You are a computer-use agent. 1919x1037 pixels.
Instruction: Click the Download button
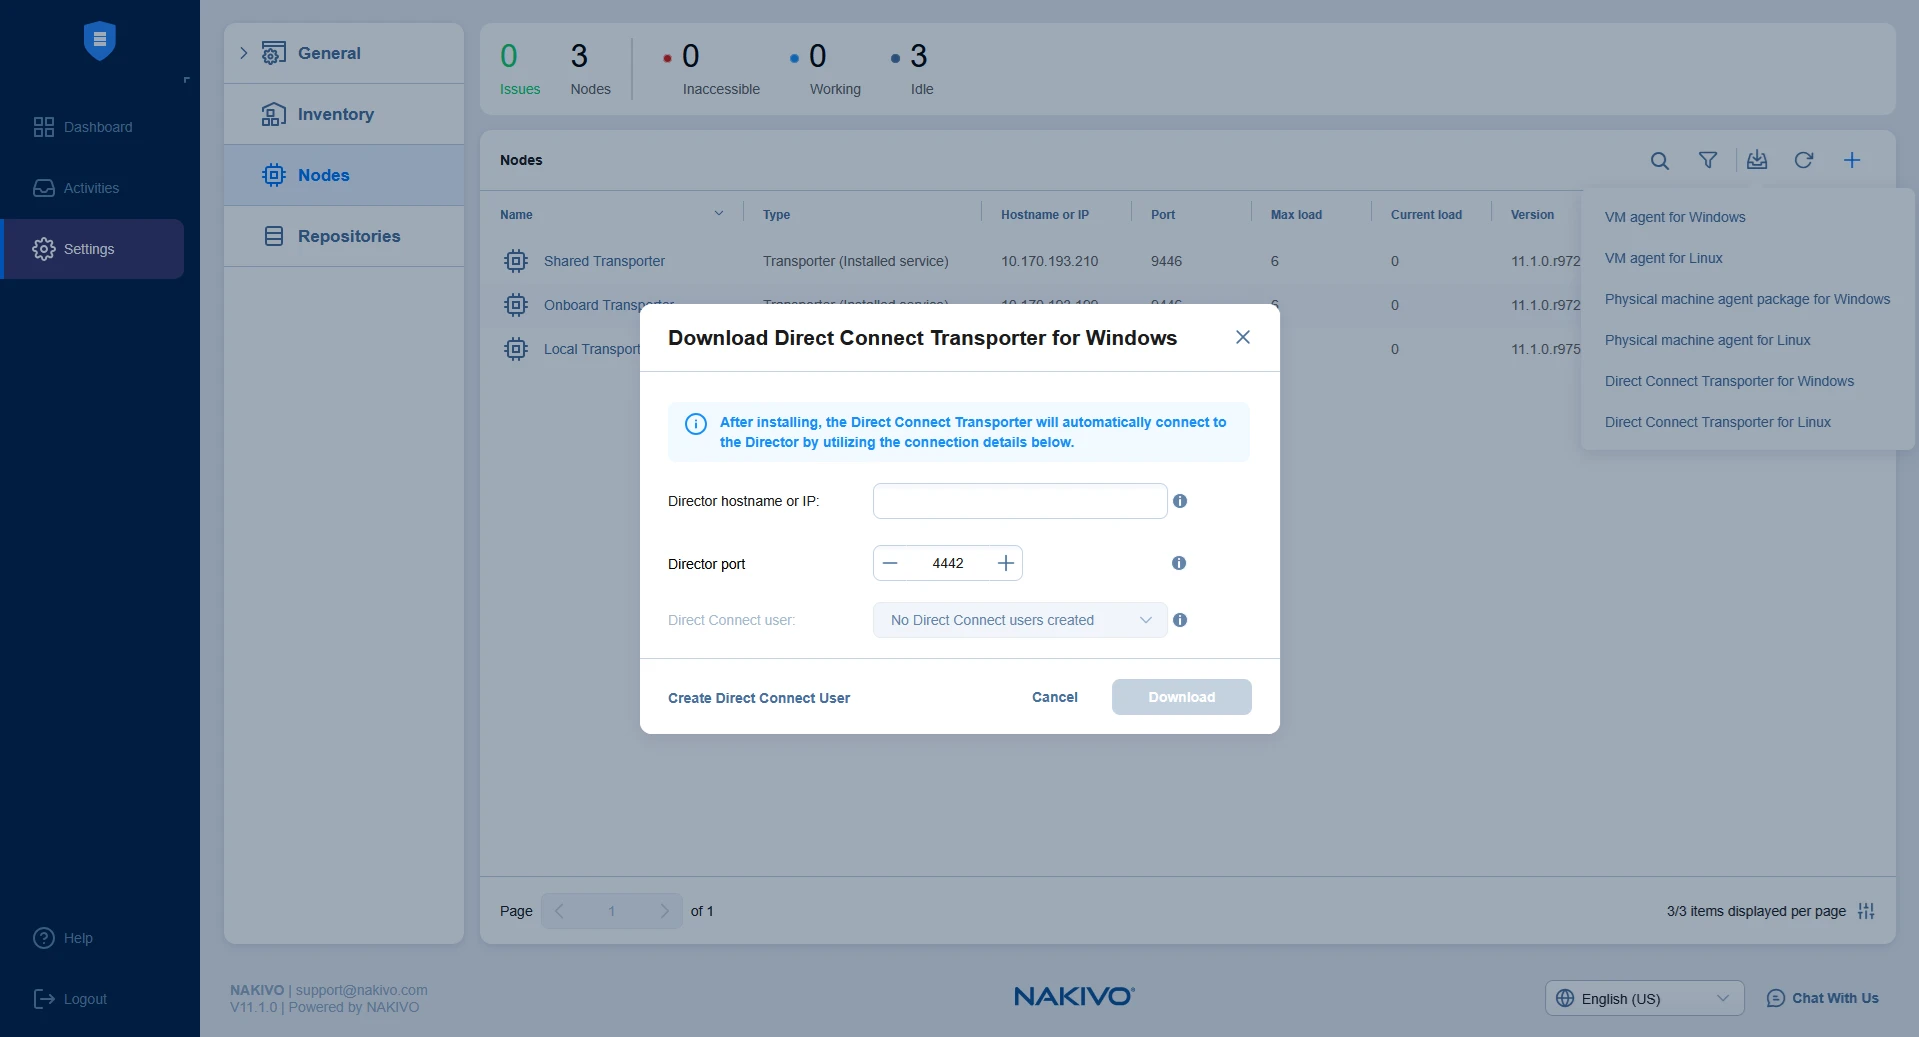tap(1181, 697)
